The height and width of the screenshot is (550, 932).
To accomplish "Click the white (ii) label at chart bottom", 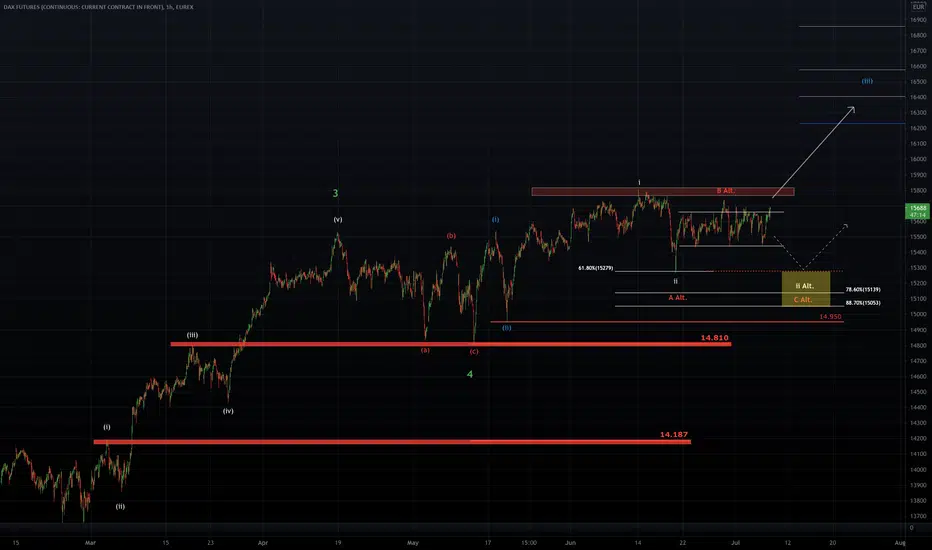I will [120, 507].
